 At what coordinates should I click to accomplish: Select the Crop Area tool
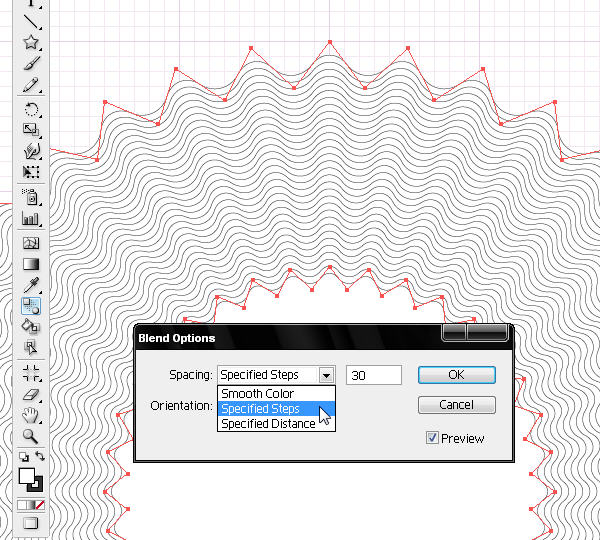(31, 374)
